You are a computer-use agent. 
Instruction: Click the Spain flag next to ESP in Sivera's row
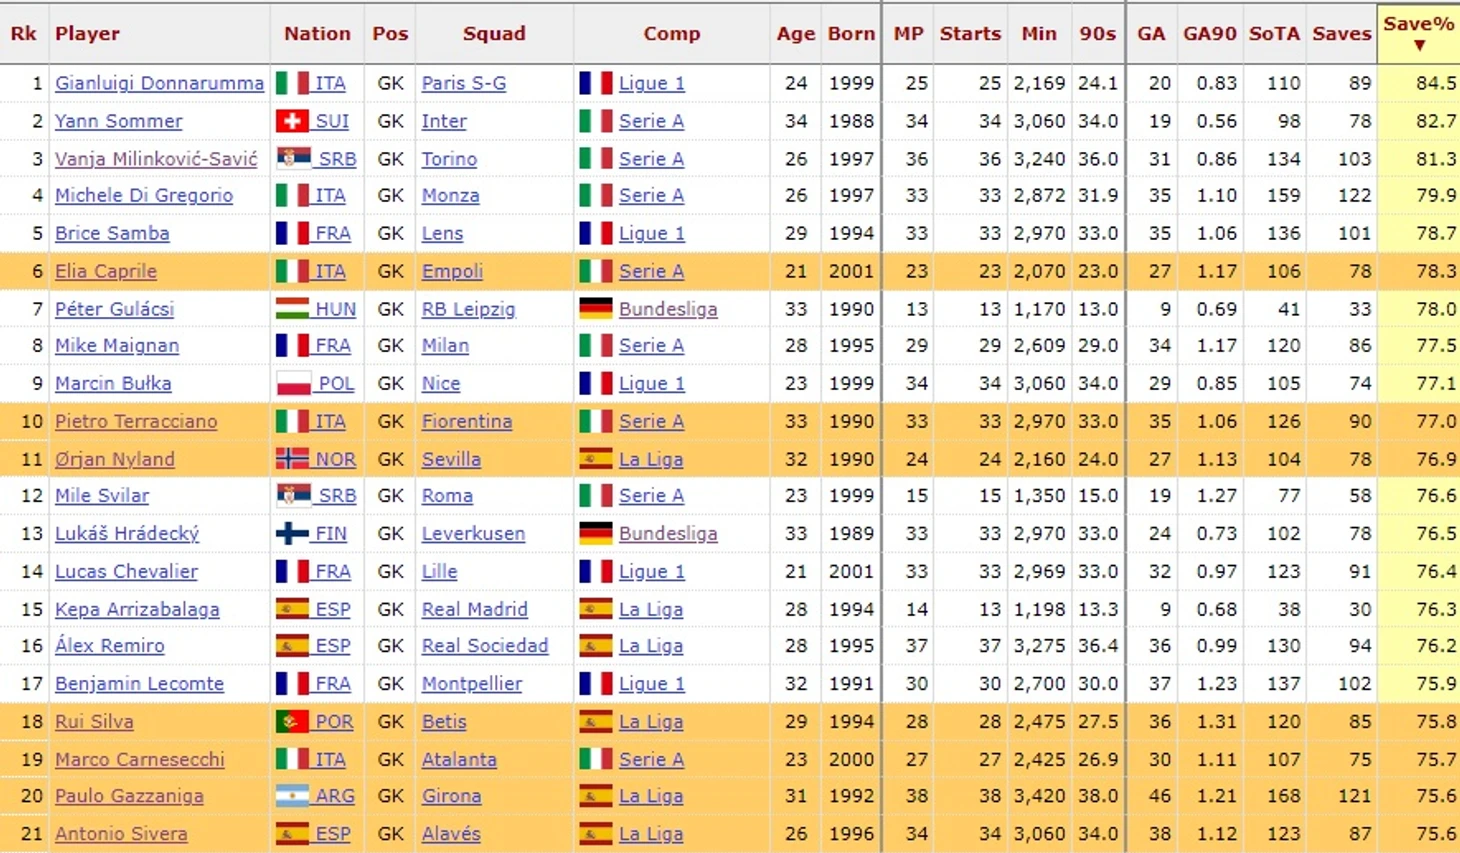pos(292,834)
